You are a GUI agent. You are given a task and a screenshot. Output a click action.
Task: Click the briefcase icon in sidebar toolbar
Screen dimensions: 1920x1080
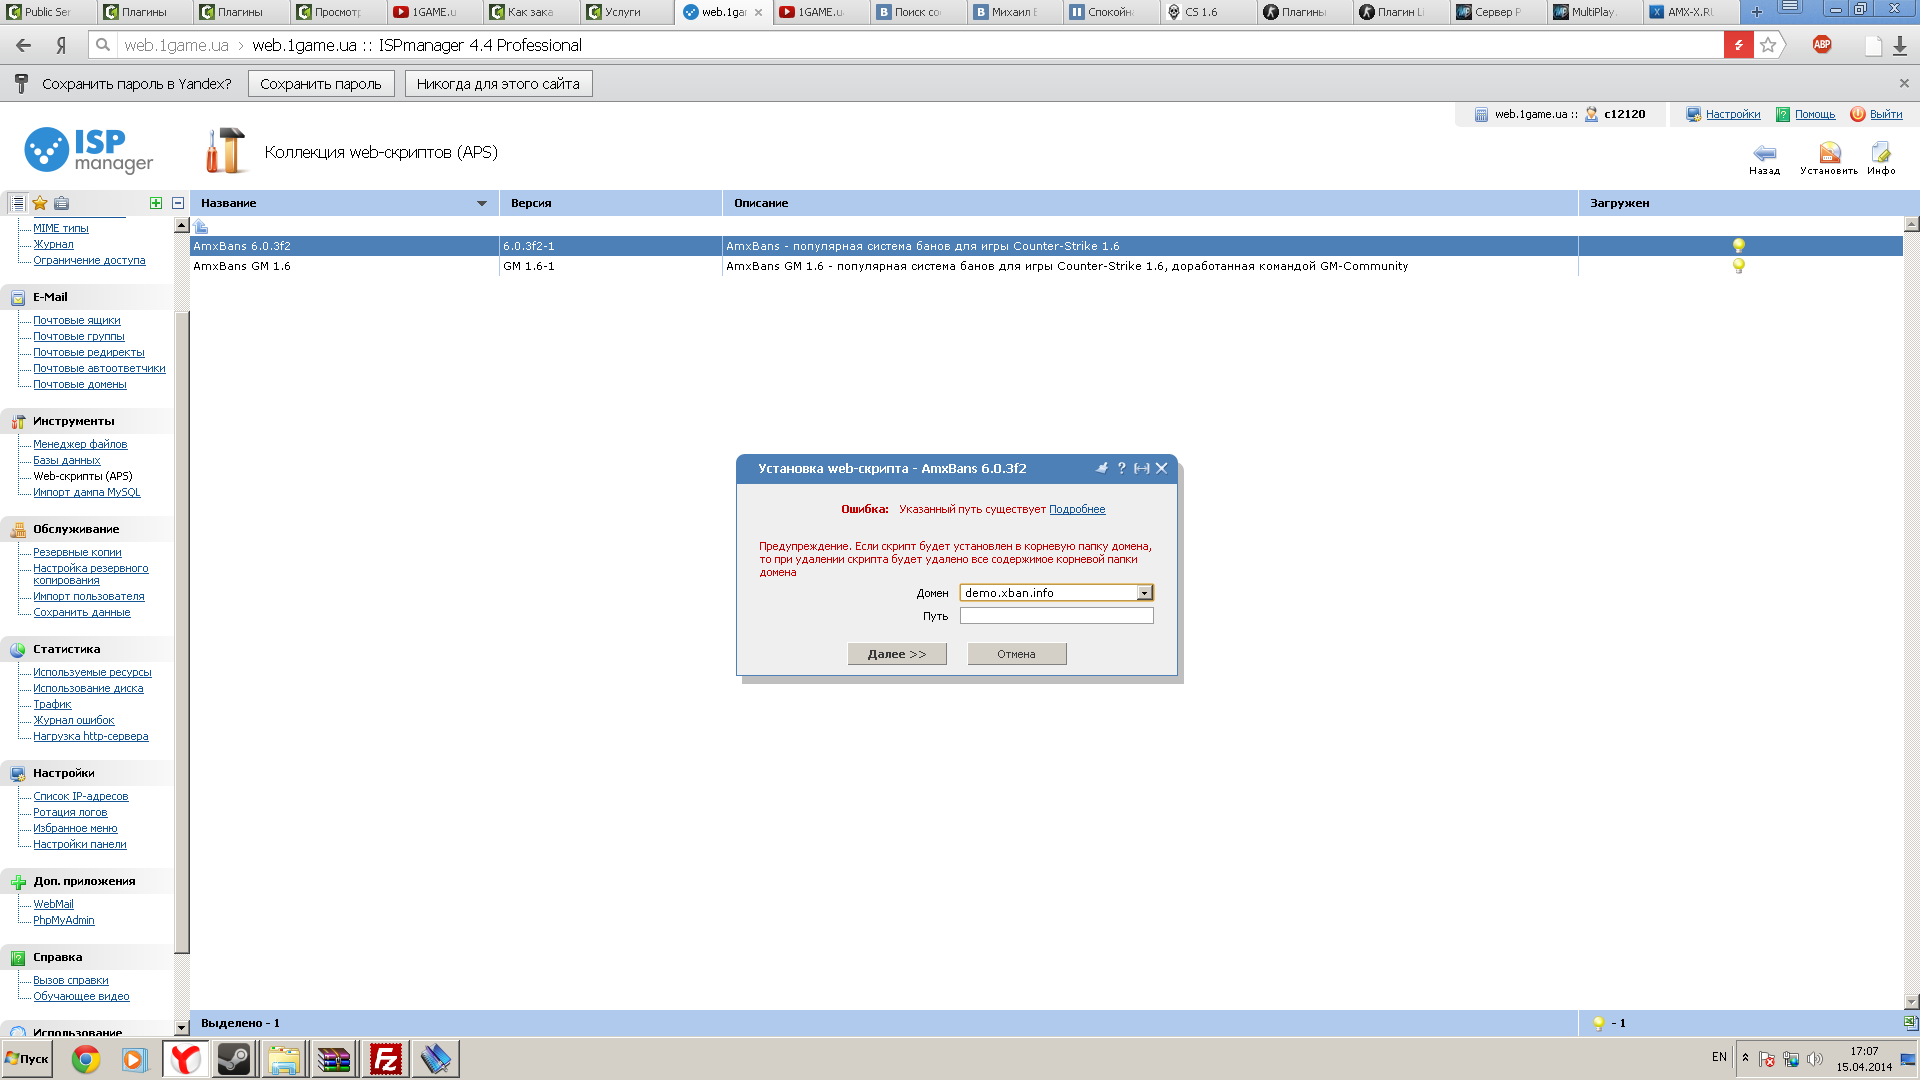62,203
